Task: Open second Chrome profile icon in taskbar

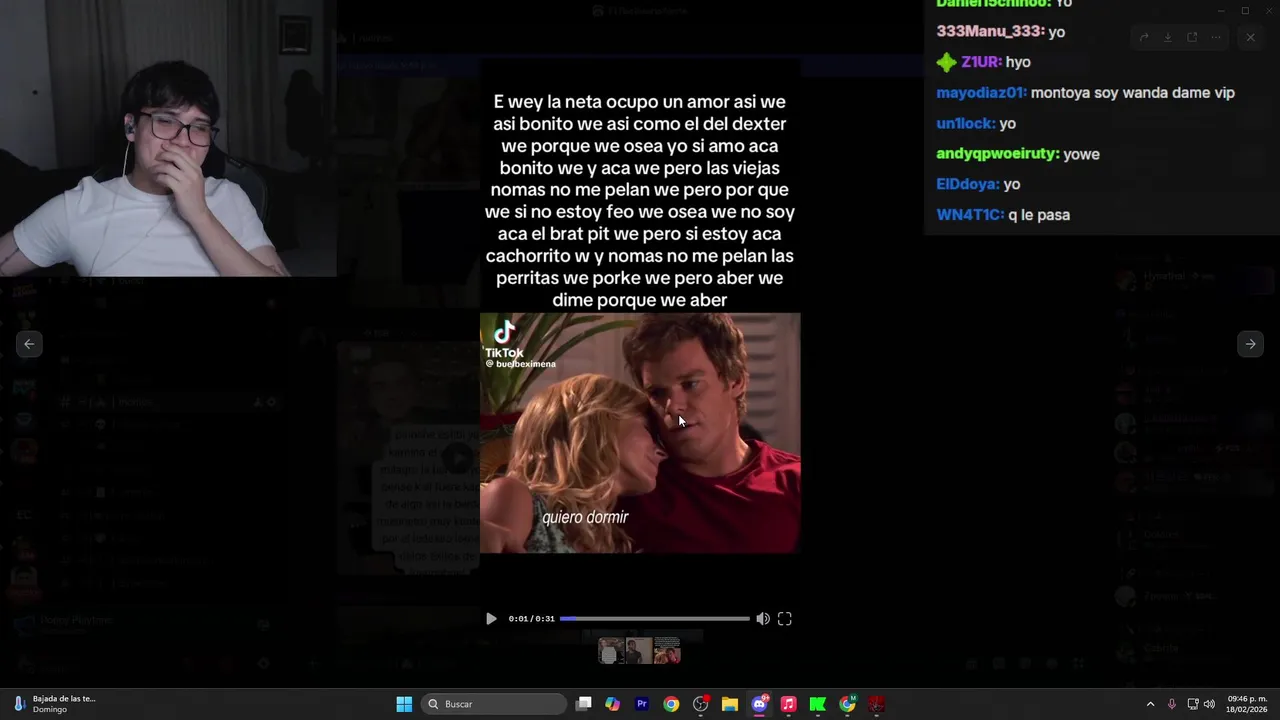Action: [847, 704]
